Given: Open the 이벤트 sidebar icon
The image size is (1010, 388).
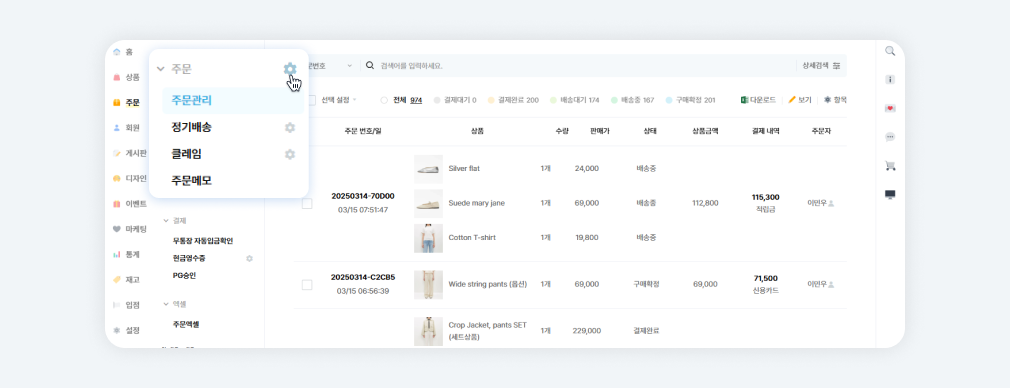Looking at the screenshot, I should pyautogui.click(x=117, y=204).
